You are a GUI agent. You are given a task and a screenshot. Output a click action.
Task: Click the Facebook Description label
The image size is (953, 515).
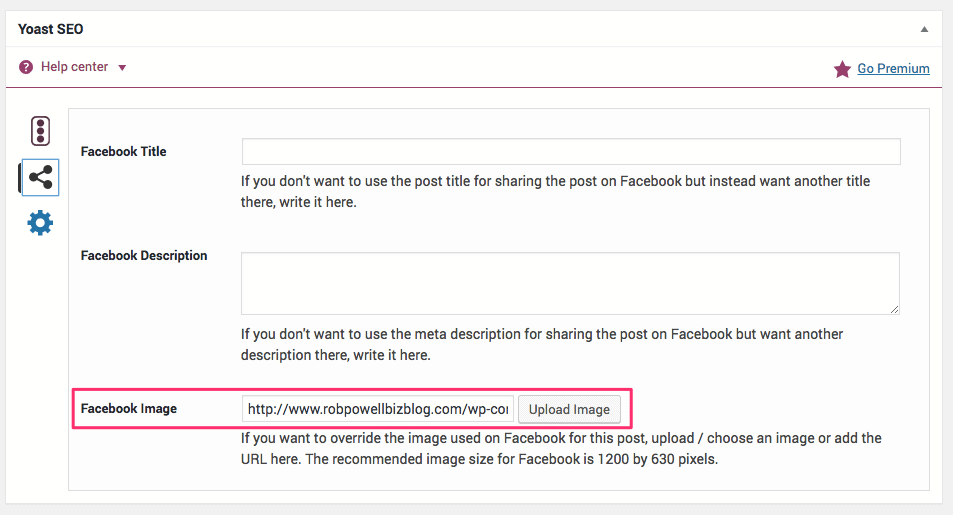coord(144,255)
